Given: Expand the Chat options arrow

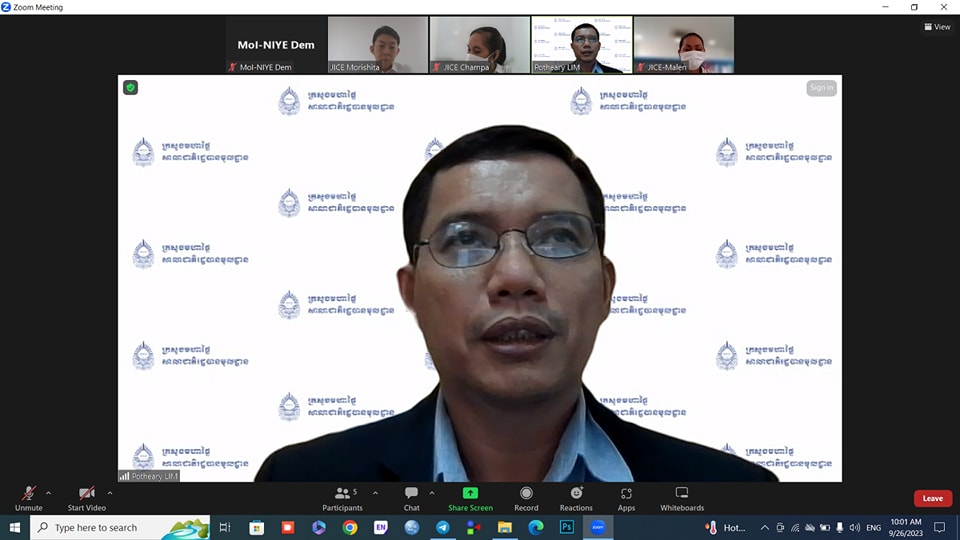Looking at the screenshot, I should point(432,493).
